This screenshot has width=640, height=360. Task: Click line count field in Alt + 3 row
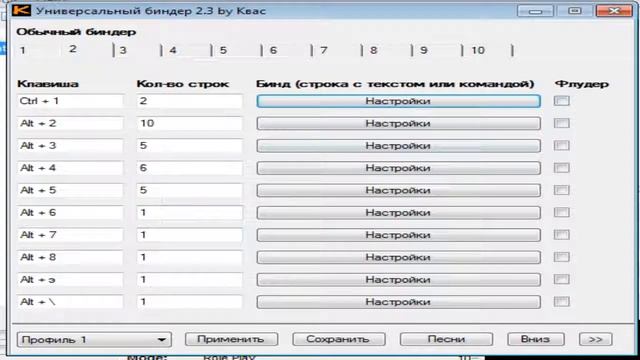[x=189, y=146]
